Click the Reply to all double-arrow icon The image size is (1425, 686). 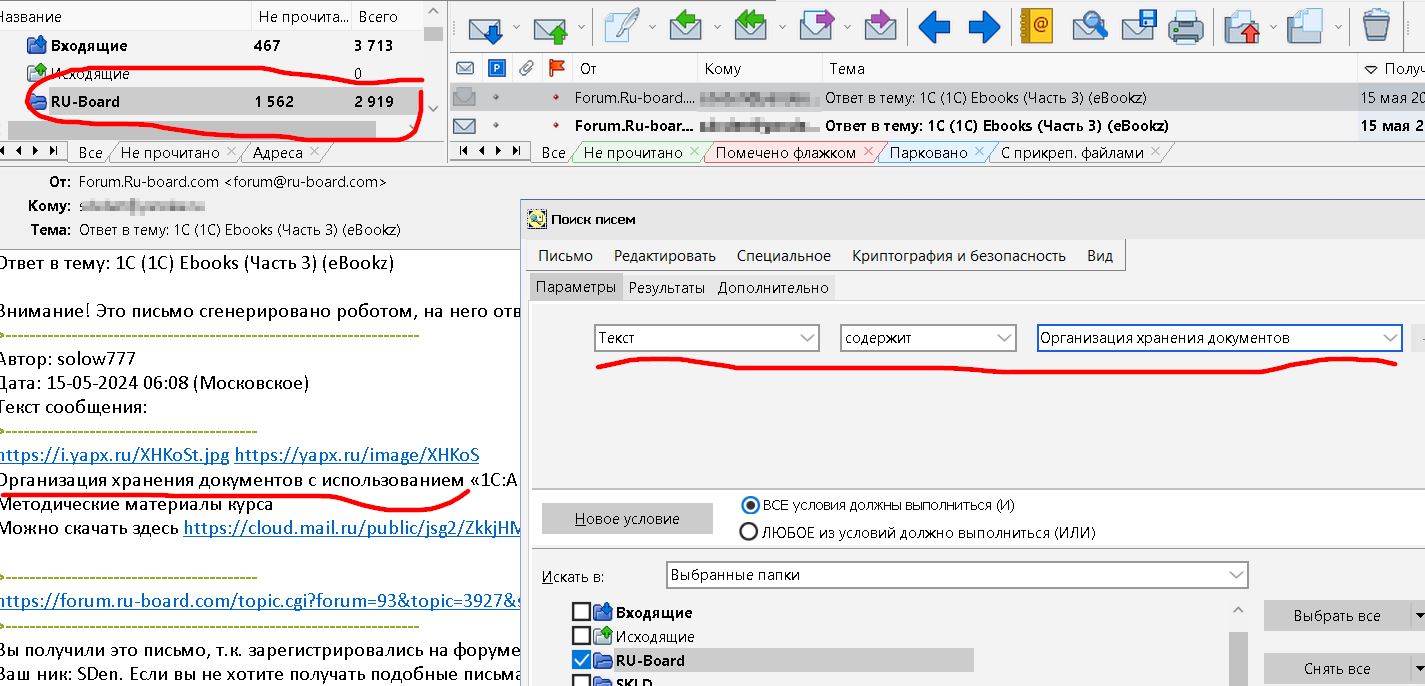pyautogui.click(x=751, y=25)
